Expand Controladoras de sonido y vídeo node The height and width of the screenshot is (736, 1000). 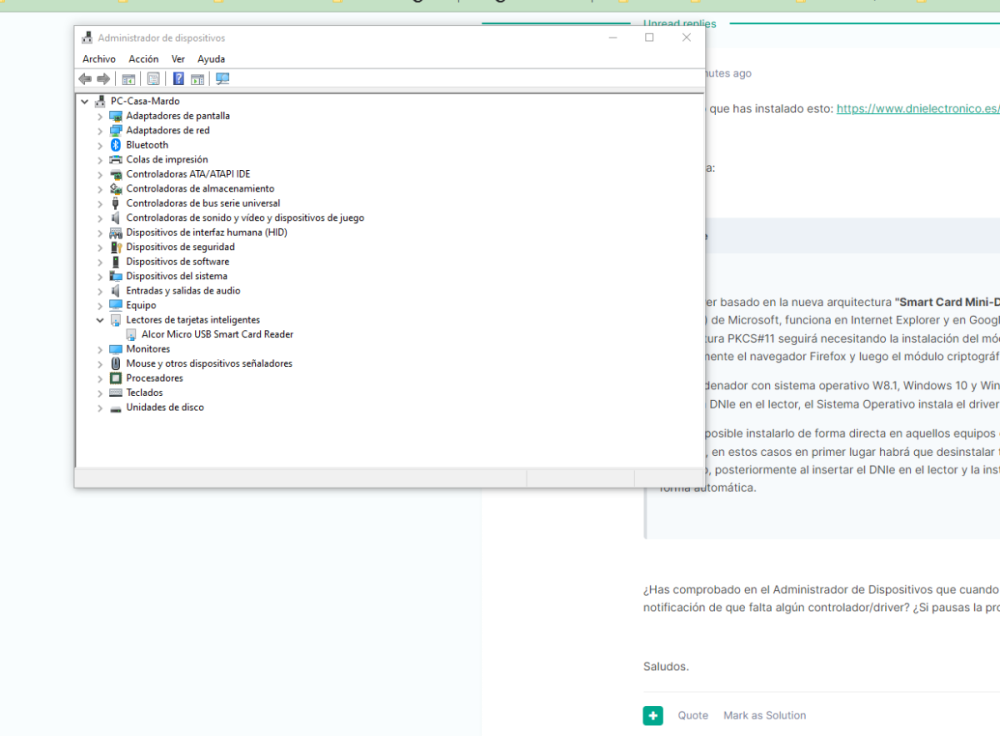tap(99, 218)
